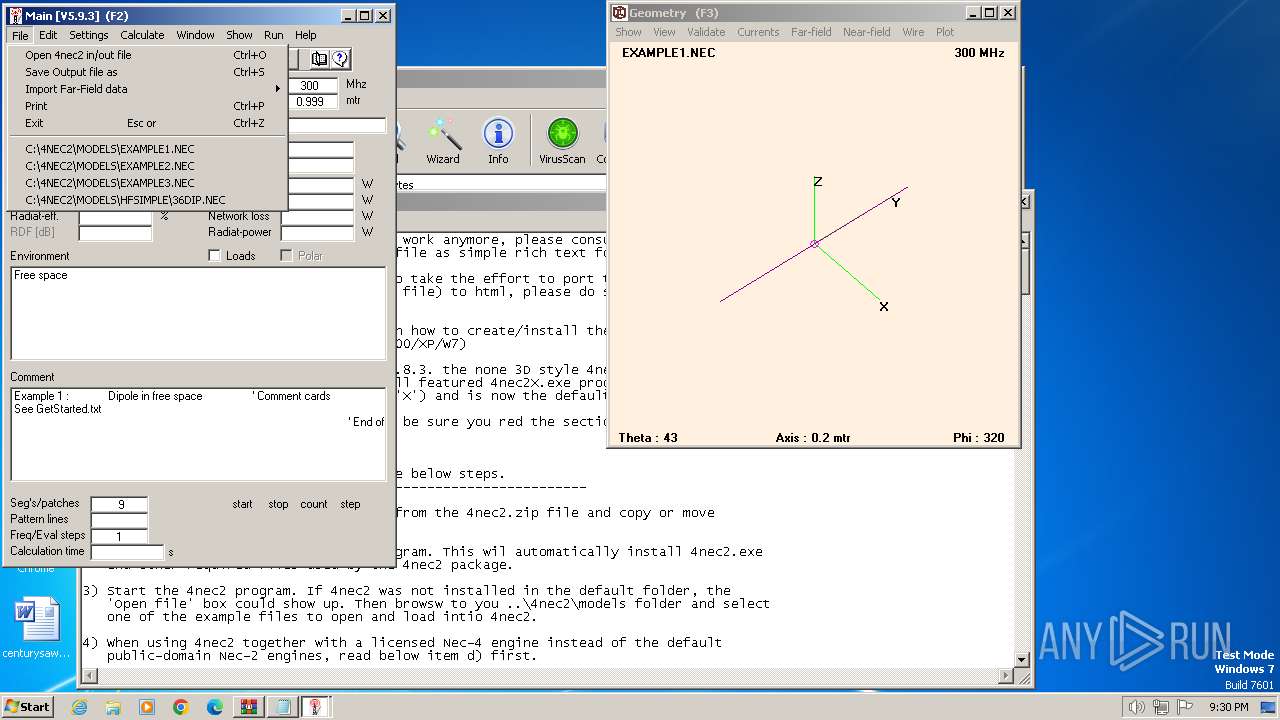Open Geometry window Far-field menu
1280x720 pixels.
[x=811, y=32]
